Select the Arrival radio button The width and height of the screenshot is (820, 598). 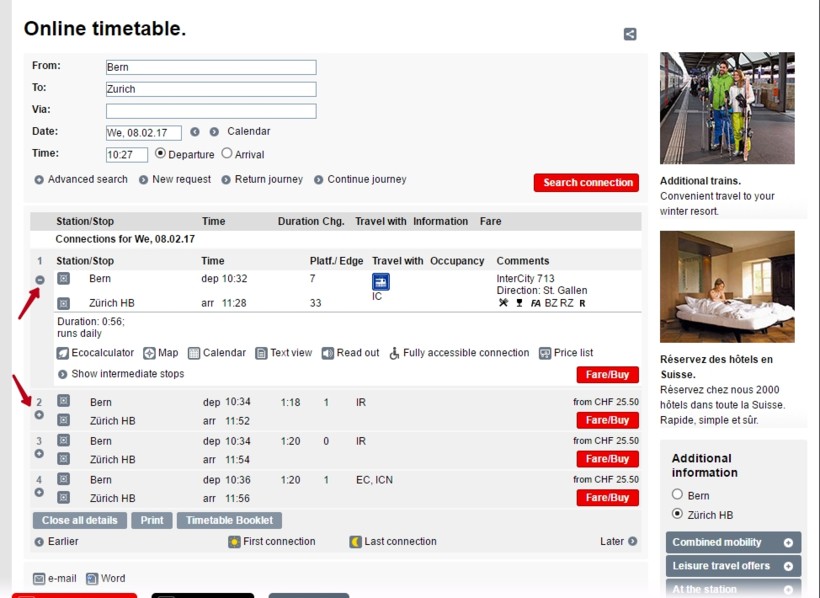tap(227, 154)
